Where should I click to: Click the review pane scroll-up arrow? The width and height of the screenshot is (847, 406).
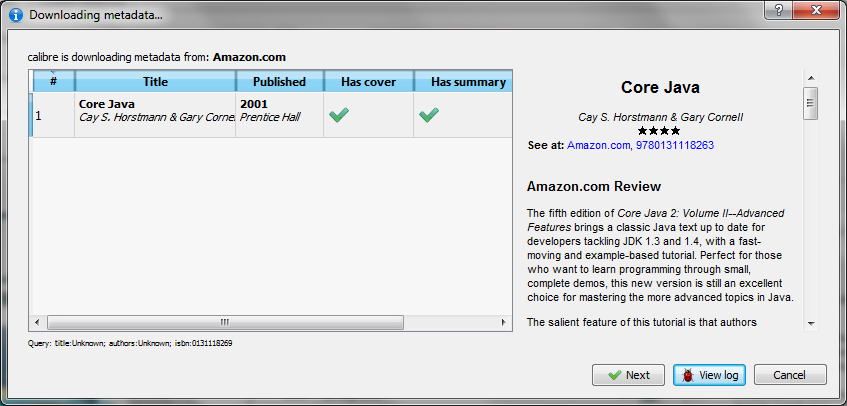point(811,77)
